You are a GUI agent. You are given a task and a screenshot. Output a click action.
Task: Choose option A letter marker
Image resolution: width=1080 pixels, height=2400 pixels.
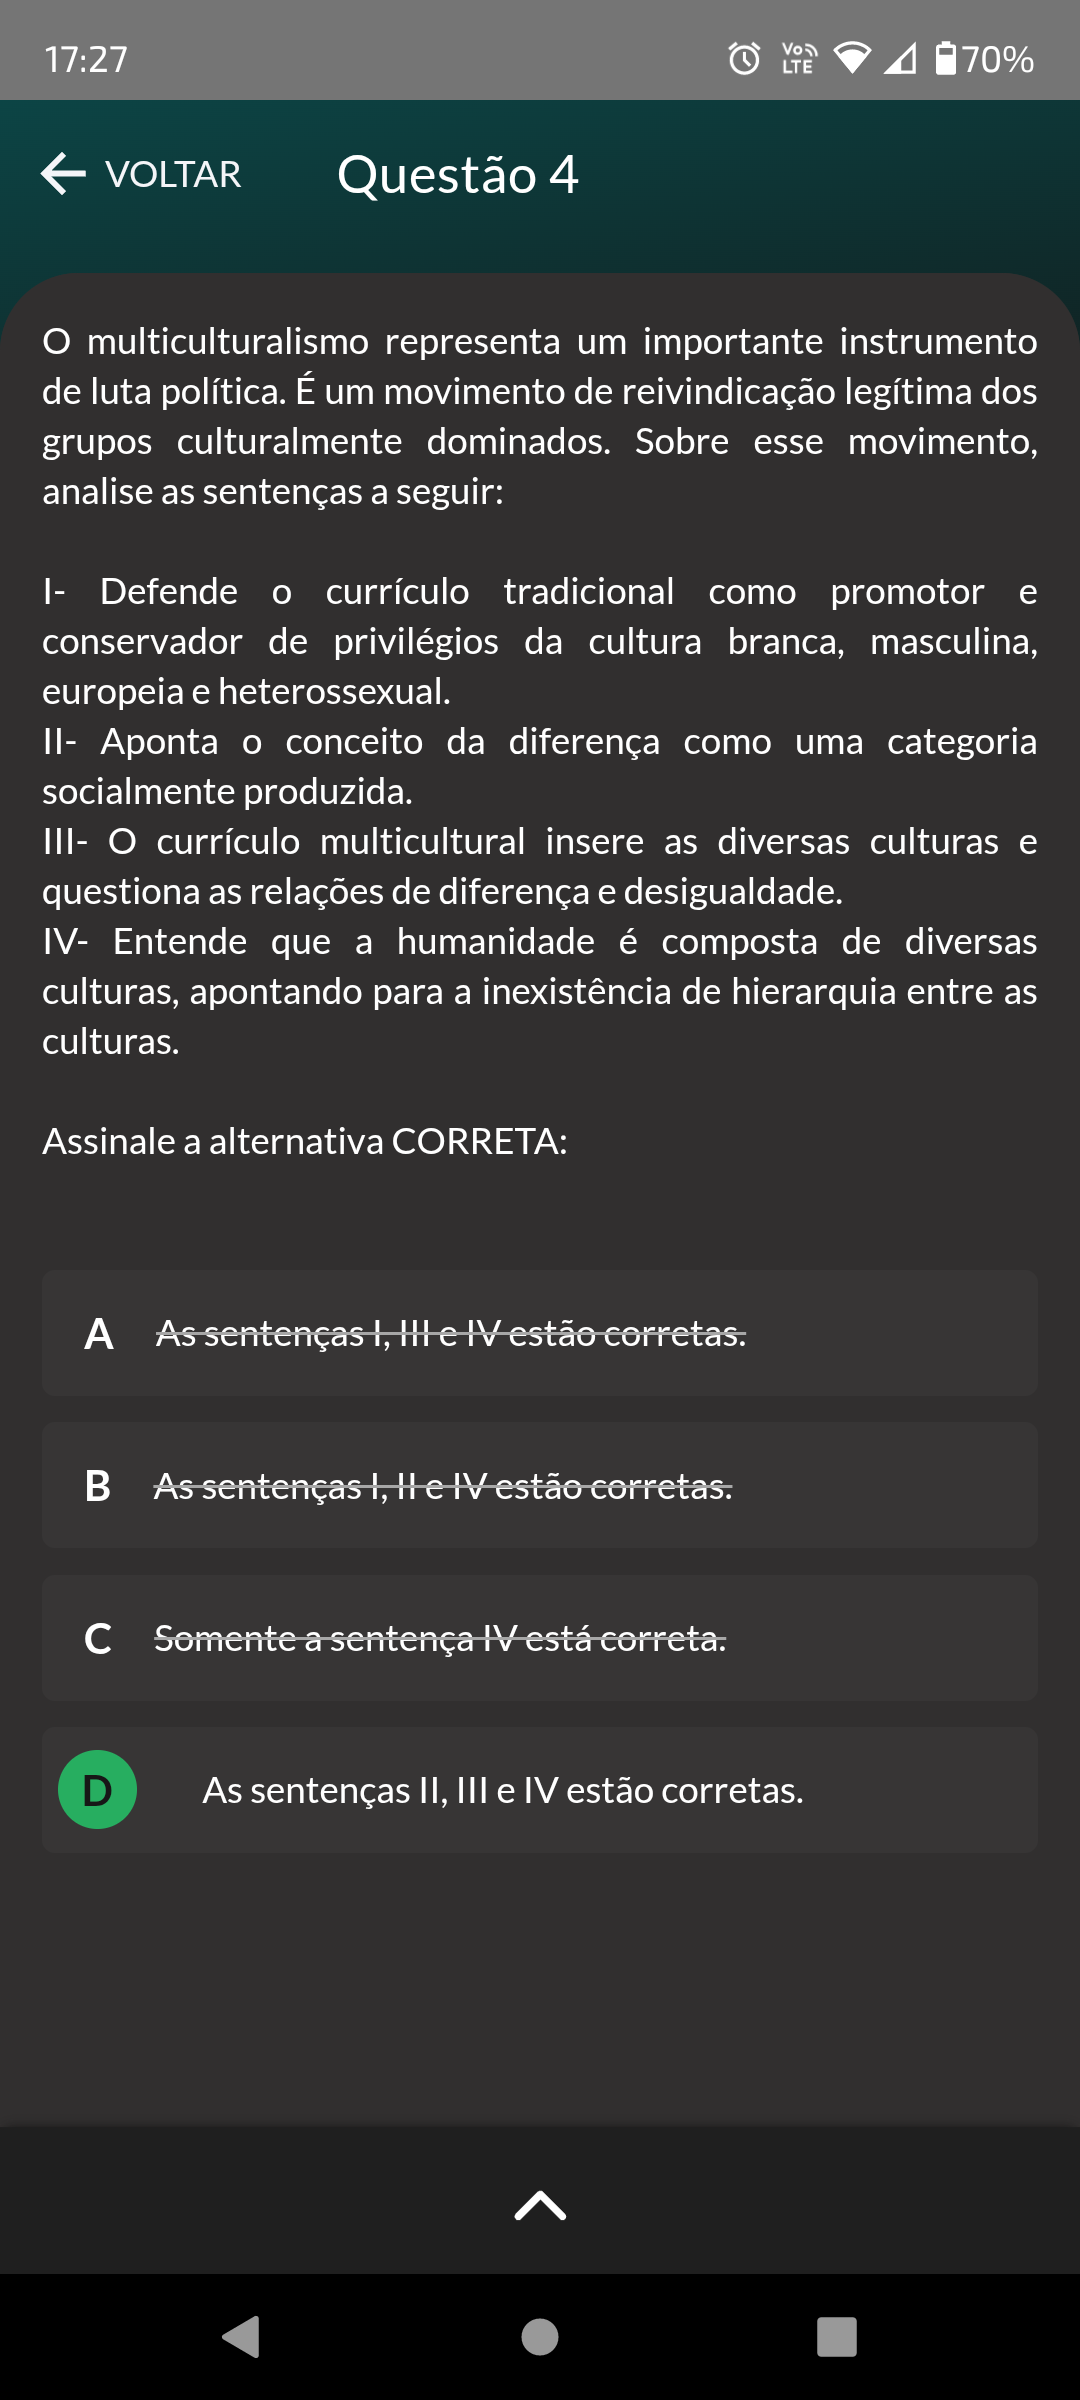tap(98, 1334)
